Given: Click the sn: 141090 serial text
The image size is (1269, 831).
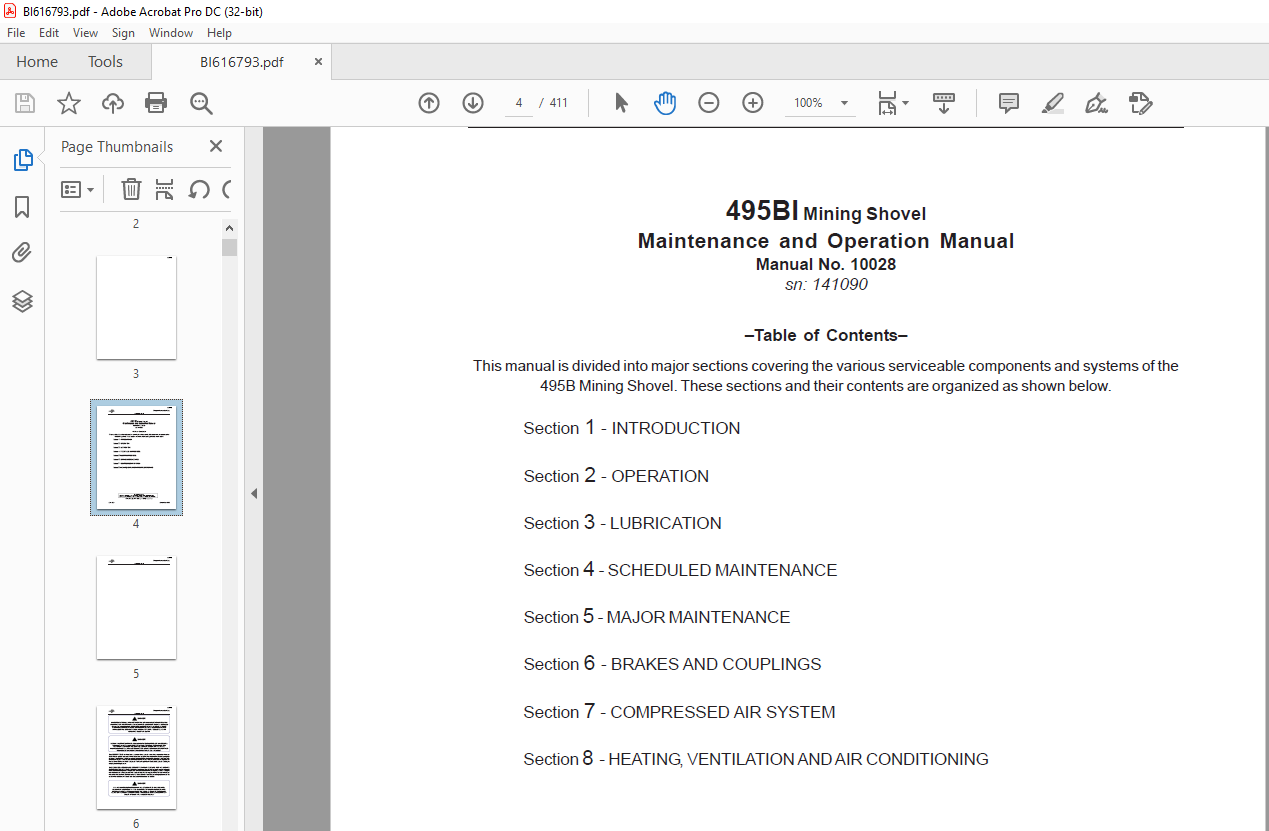Looking at the screenshot, I should pos(826,285).
